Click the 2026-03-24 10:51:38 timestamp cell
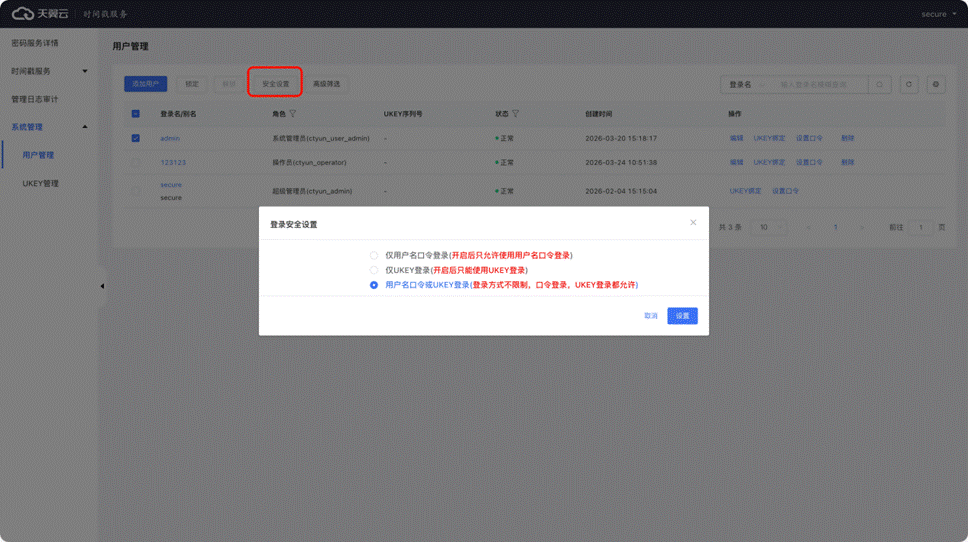 click(x=621, y=162)
